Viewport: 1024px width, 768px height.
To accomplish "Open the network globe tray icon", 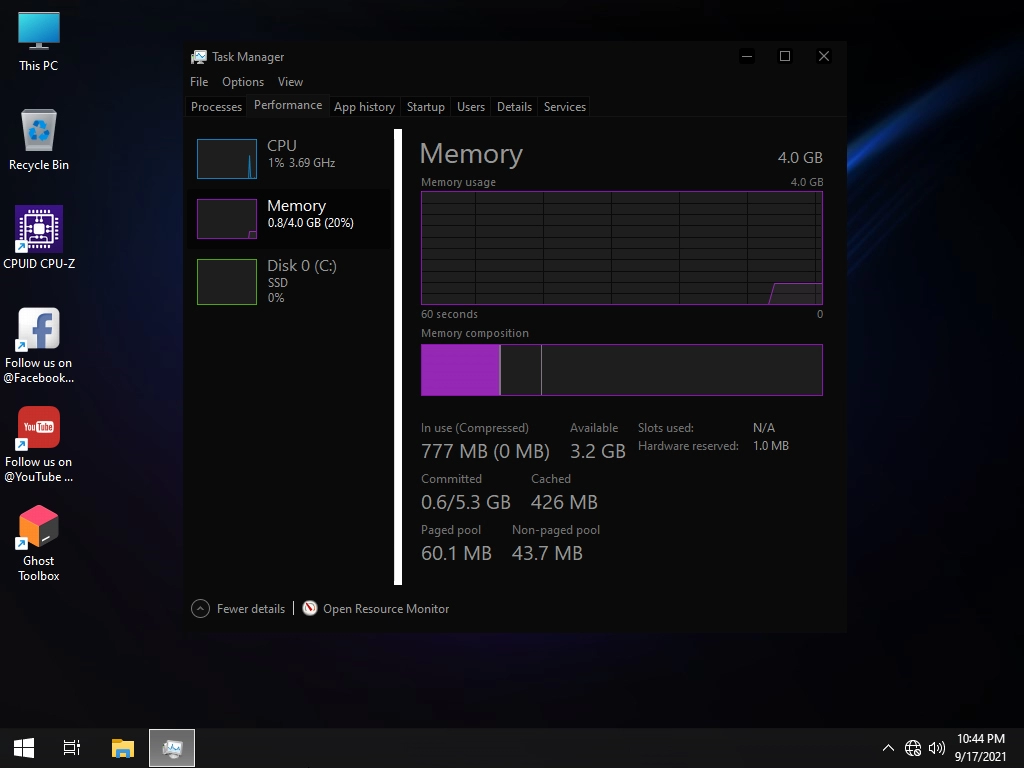I will click(x=912, y=748).
